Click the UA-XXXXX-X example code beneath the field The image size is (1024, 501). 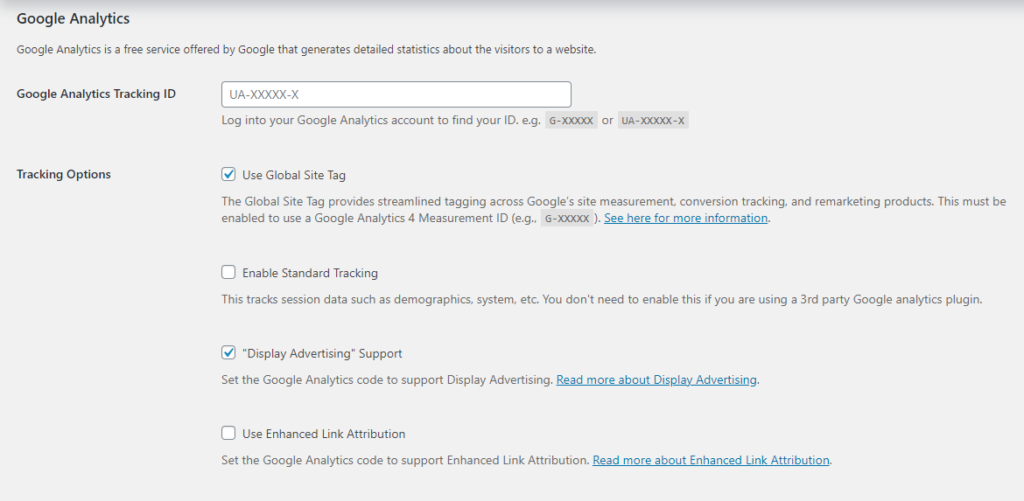(x=653, y=121)
